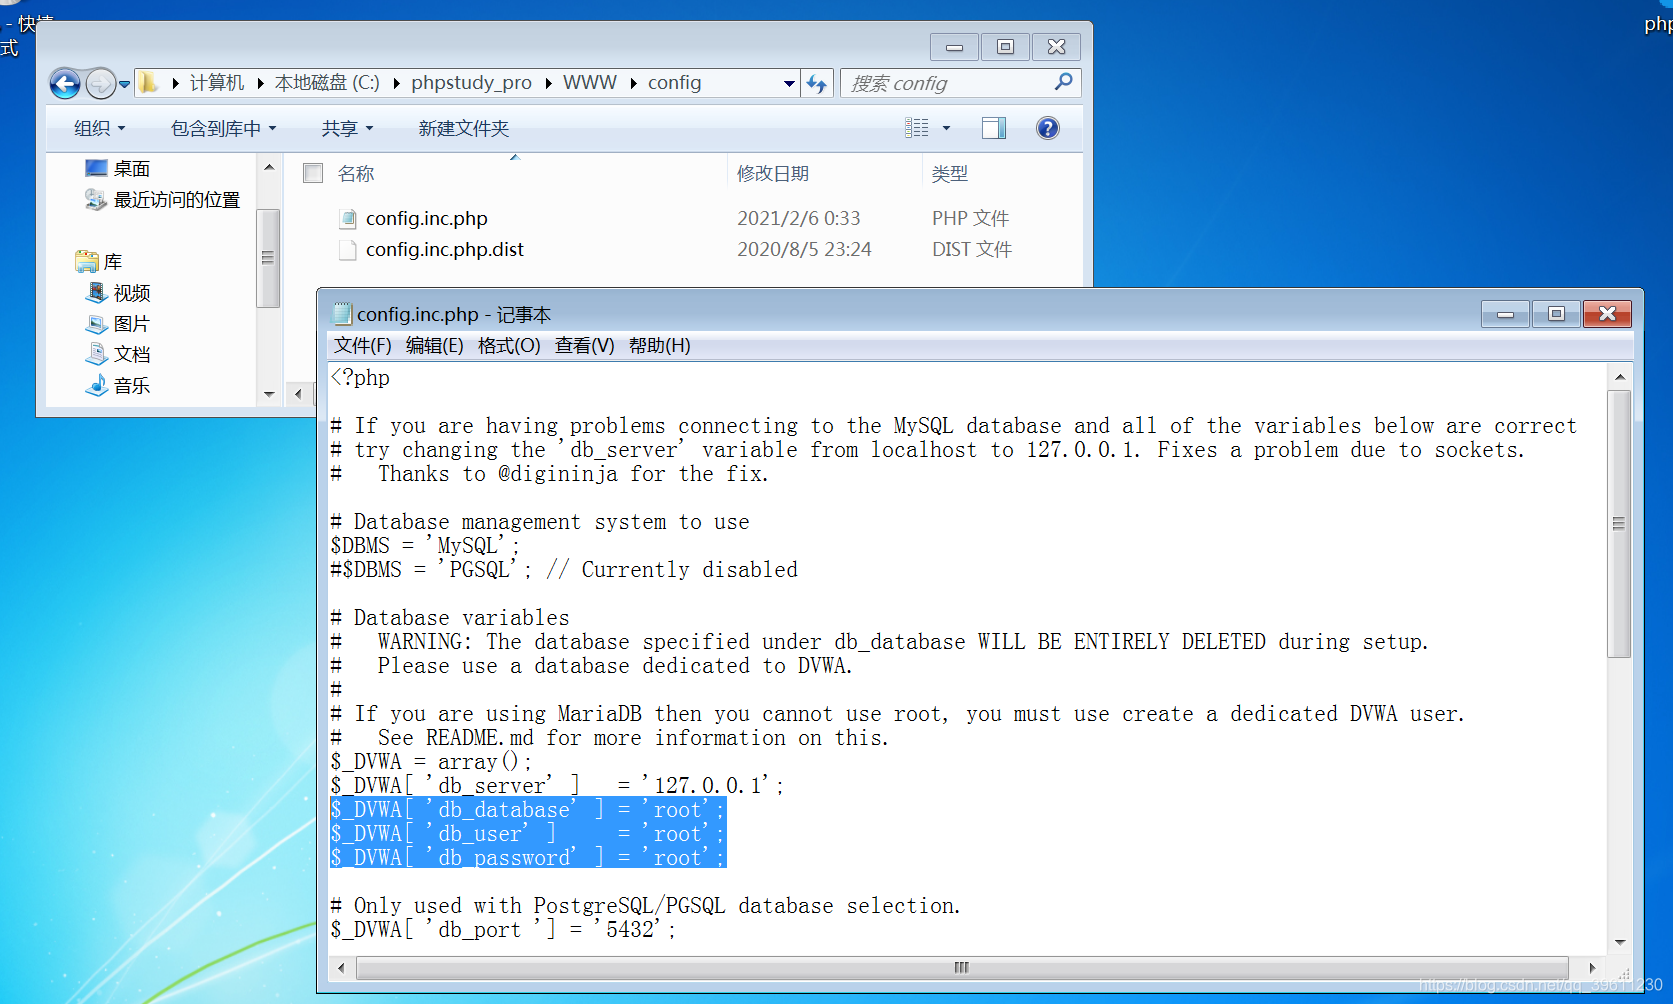
Task: Click the 搜索 config search field
Action: (945, 83)
